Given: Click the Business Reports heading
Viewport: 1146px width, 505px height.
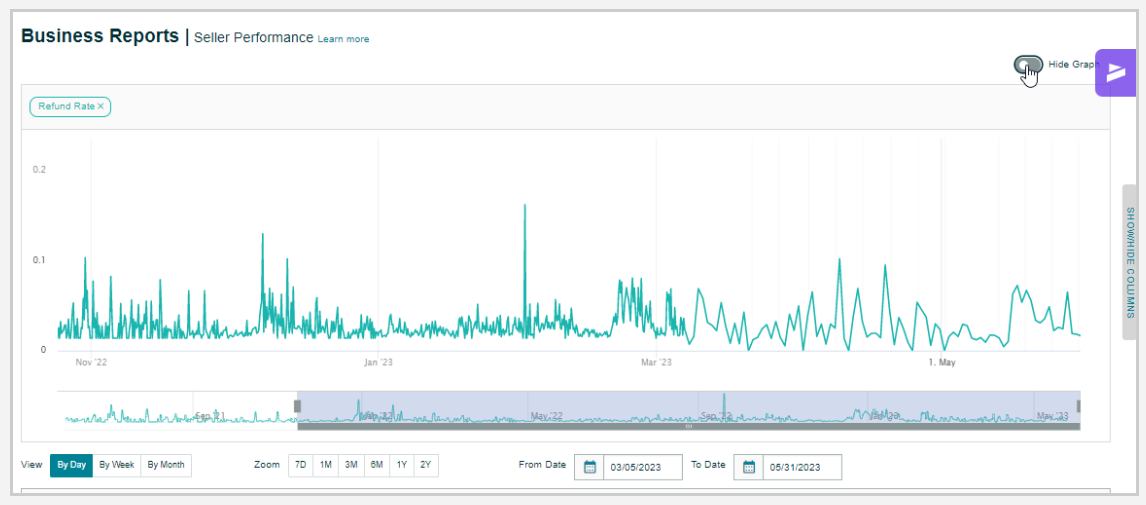Looking at the screenshot, I should (x=100, y=36).
